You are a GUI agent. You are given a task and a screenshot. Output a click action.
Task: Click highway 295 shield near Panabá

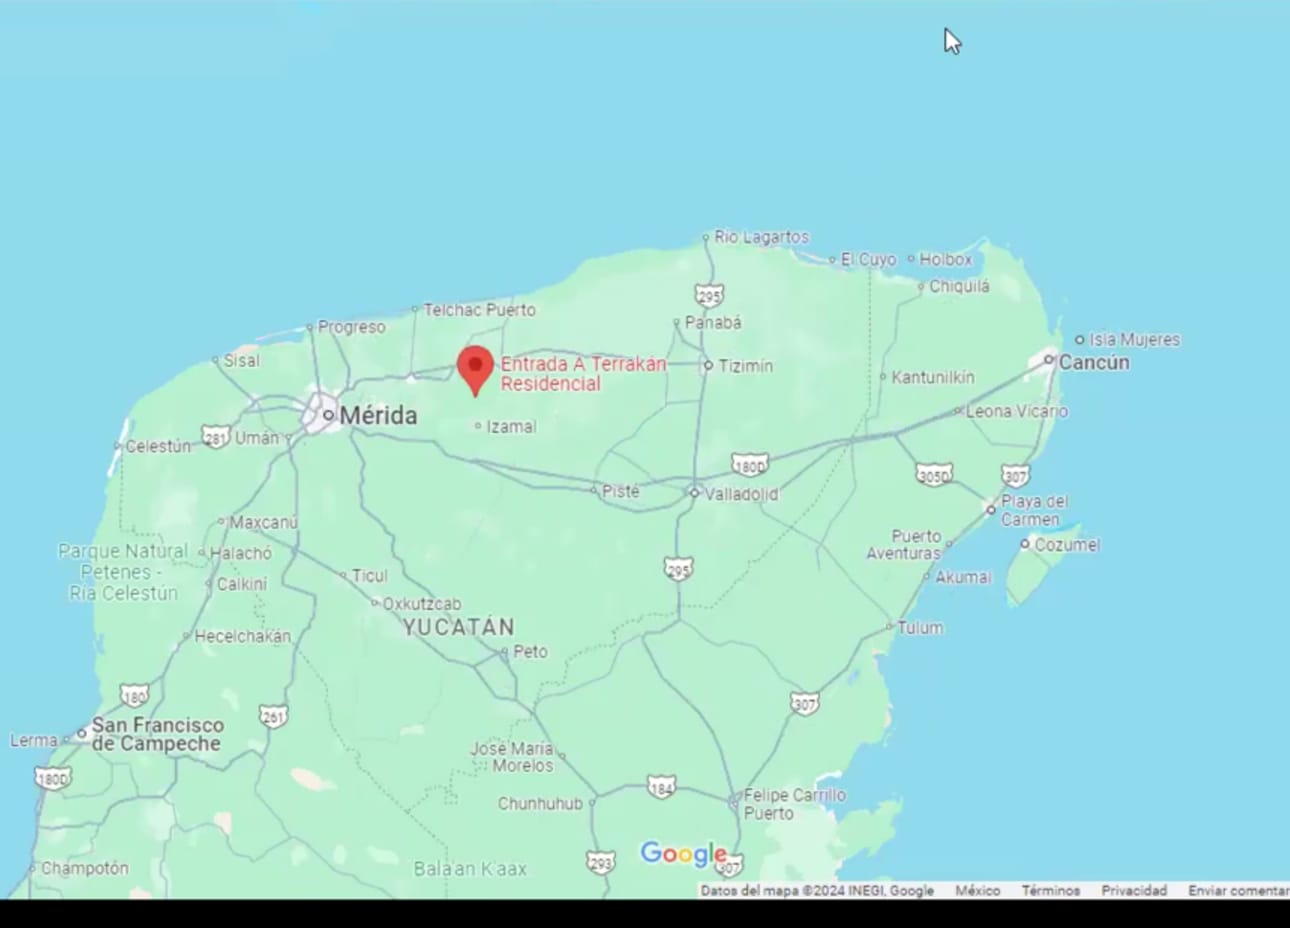pyautogui.click(x=709, y=295)
